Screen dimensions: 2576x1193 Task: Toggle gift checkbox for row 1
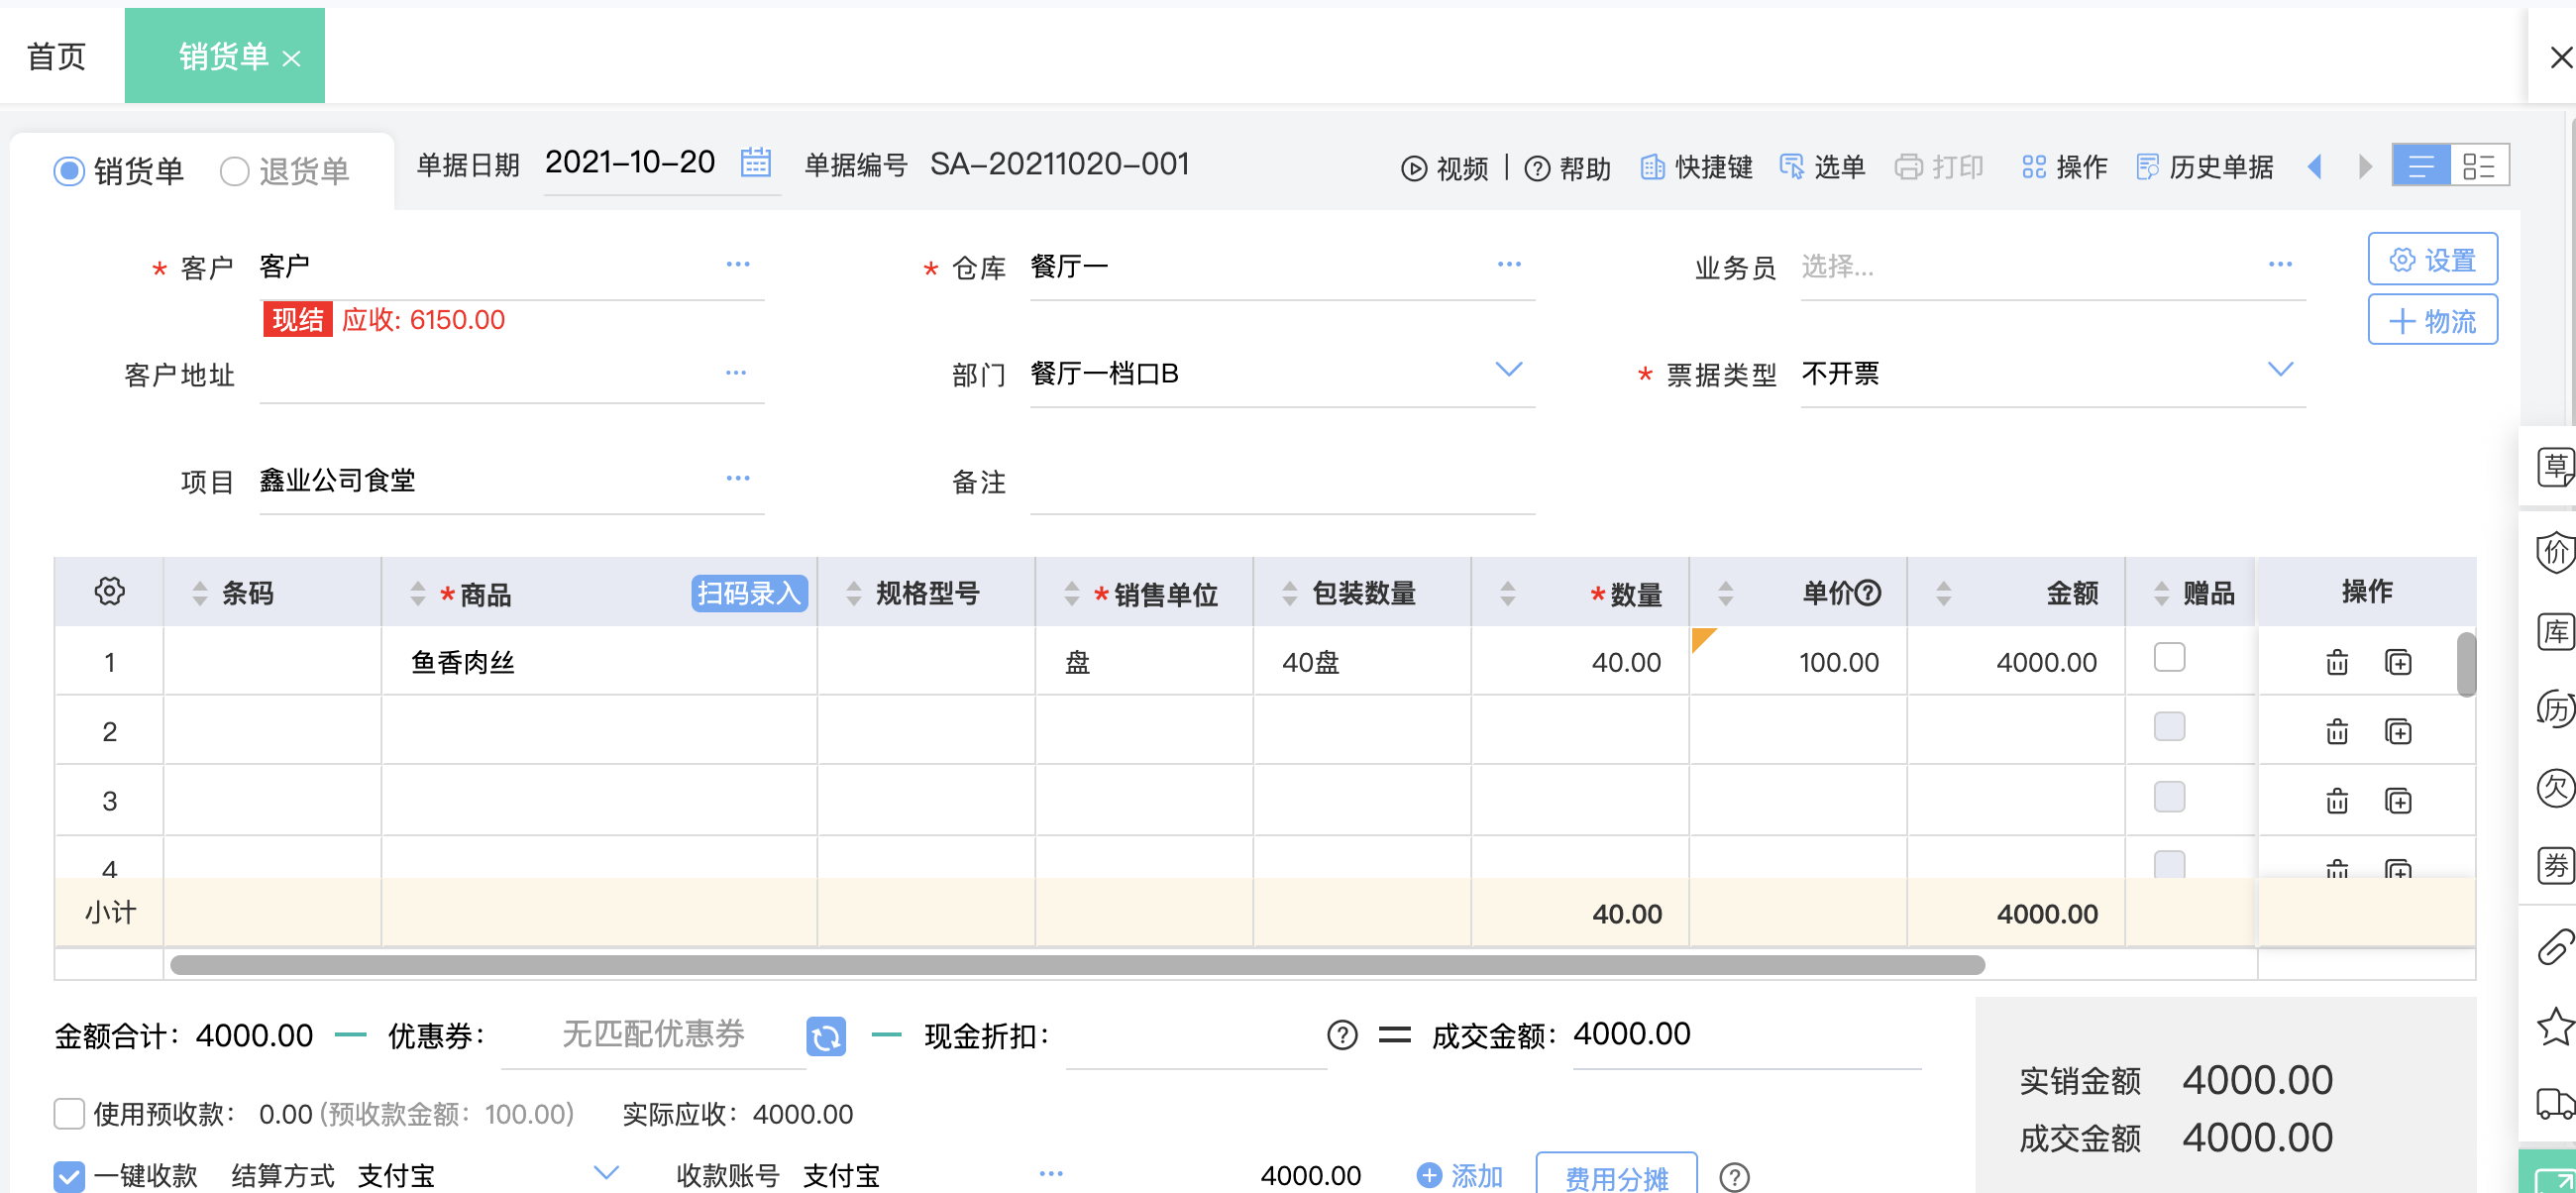tap(2169, 657)
